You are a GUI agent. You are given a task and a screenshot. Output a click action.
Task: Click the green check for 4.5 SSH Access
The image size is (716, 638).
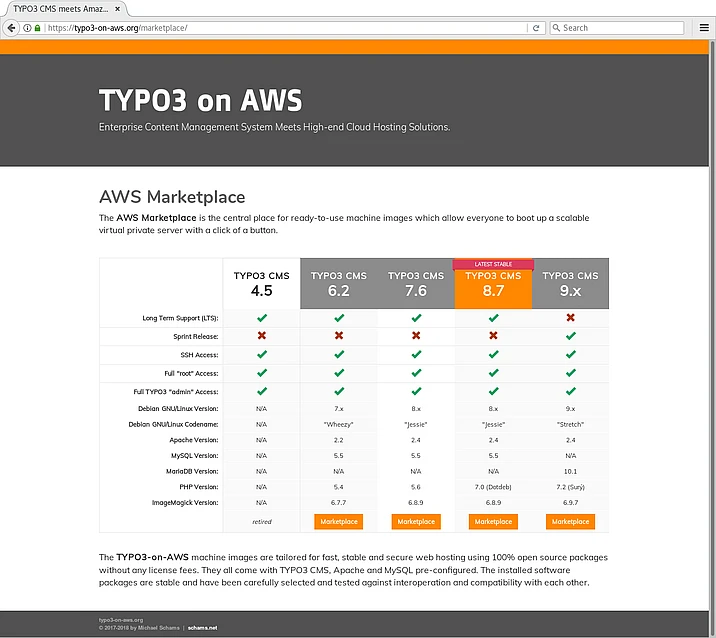pos(261,355)
